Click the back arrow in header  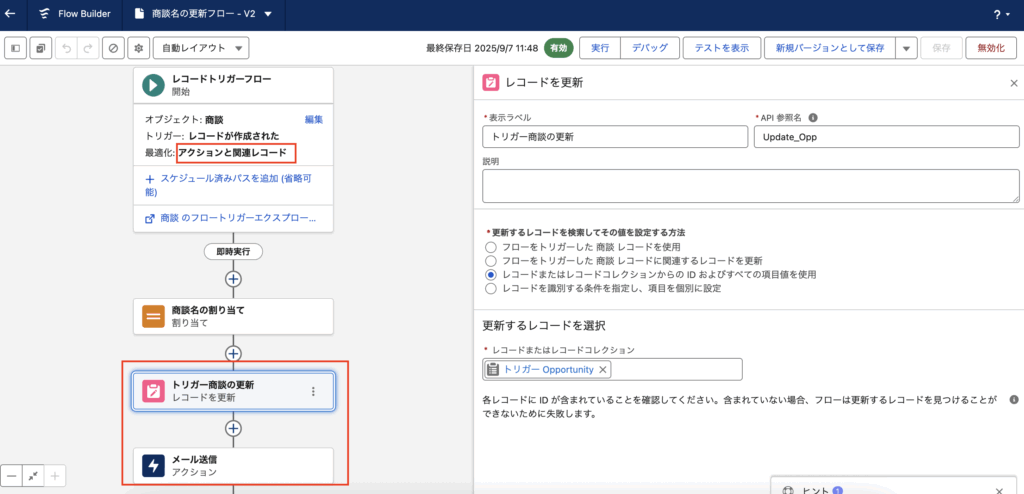[x=11, y=14]
